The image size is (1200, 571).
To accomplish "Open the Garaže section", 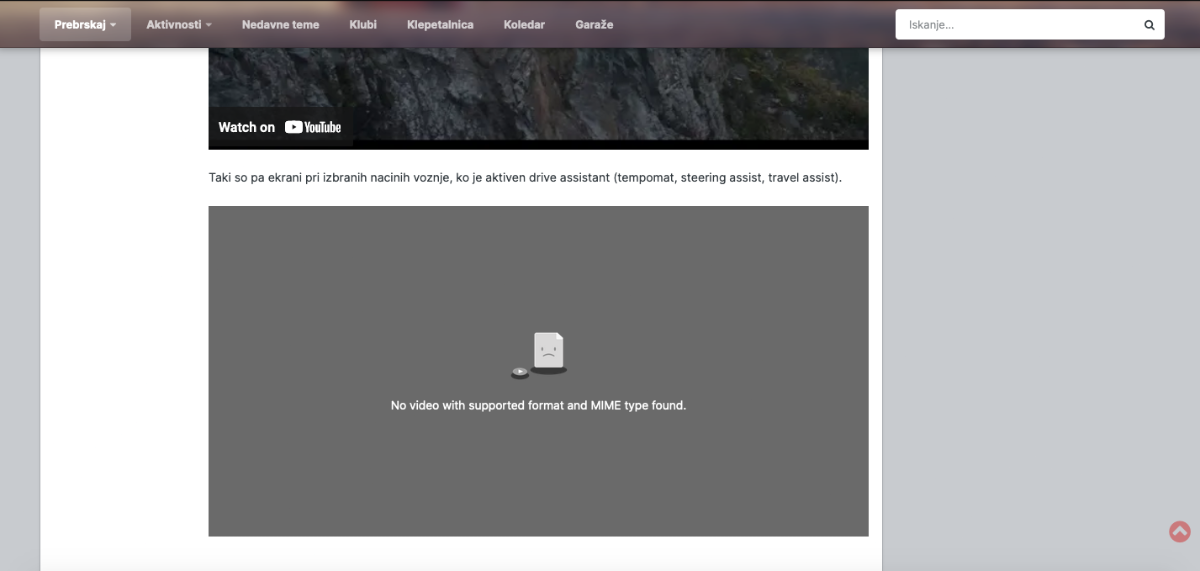I will click(x=594, y=24).
